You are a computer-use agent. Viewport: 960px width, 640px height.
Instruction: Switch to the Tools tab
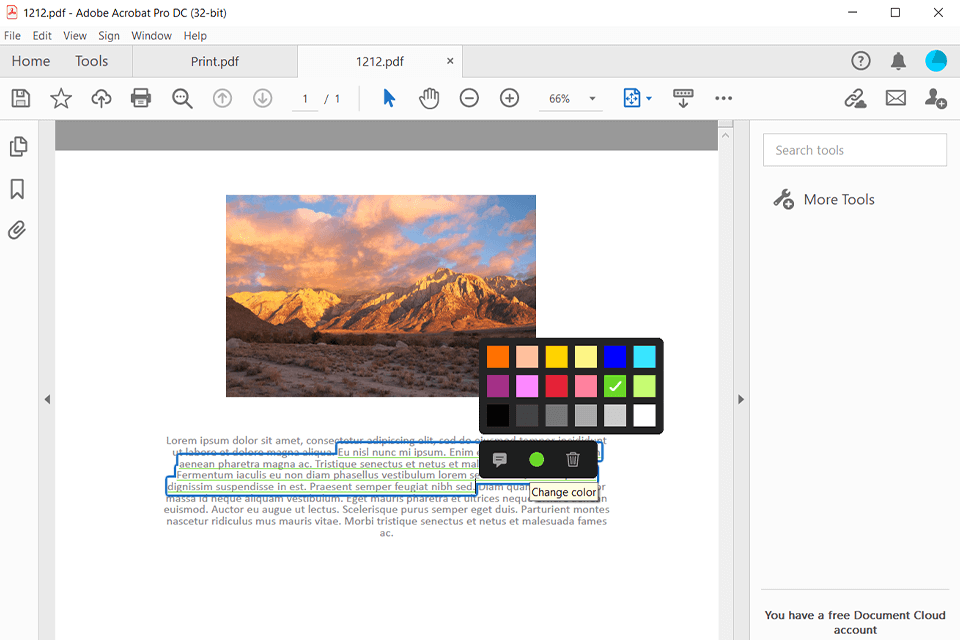[91, 61]
